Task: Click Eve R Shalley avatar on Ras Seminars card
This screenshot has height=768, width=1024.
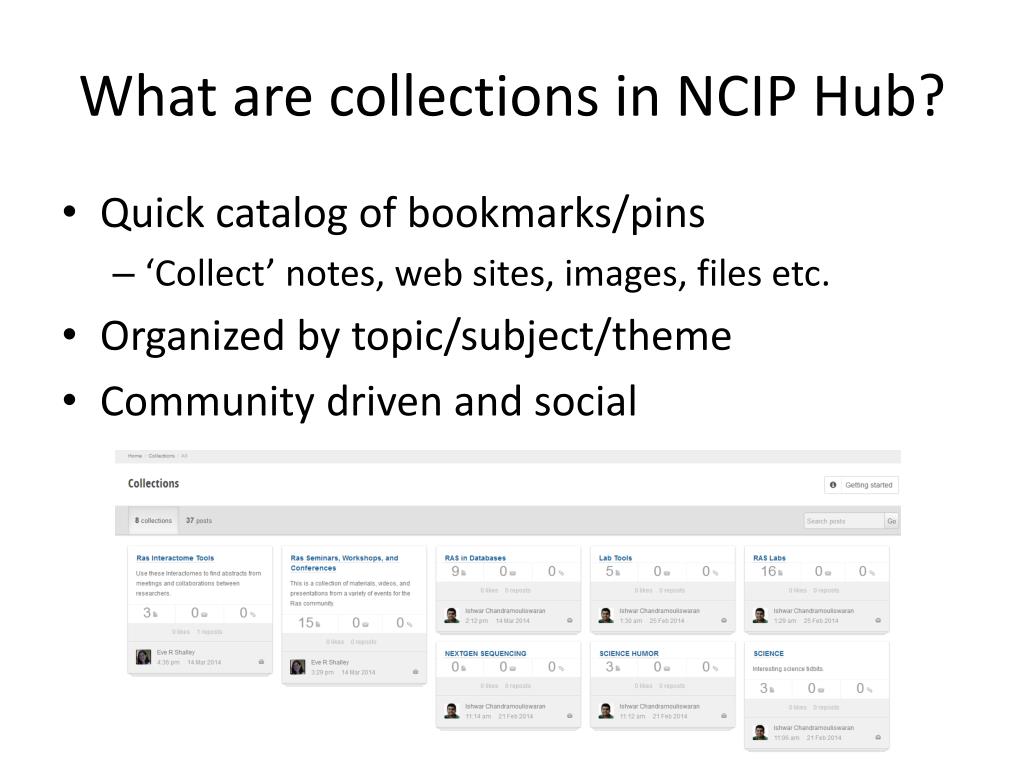Action: point(298,667)
